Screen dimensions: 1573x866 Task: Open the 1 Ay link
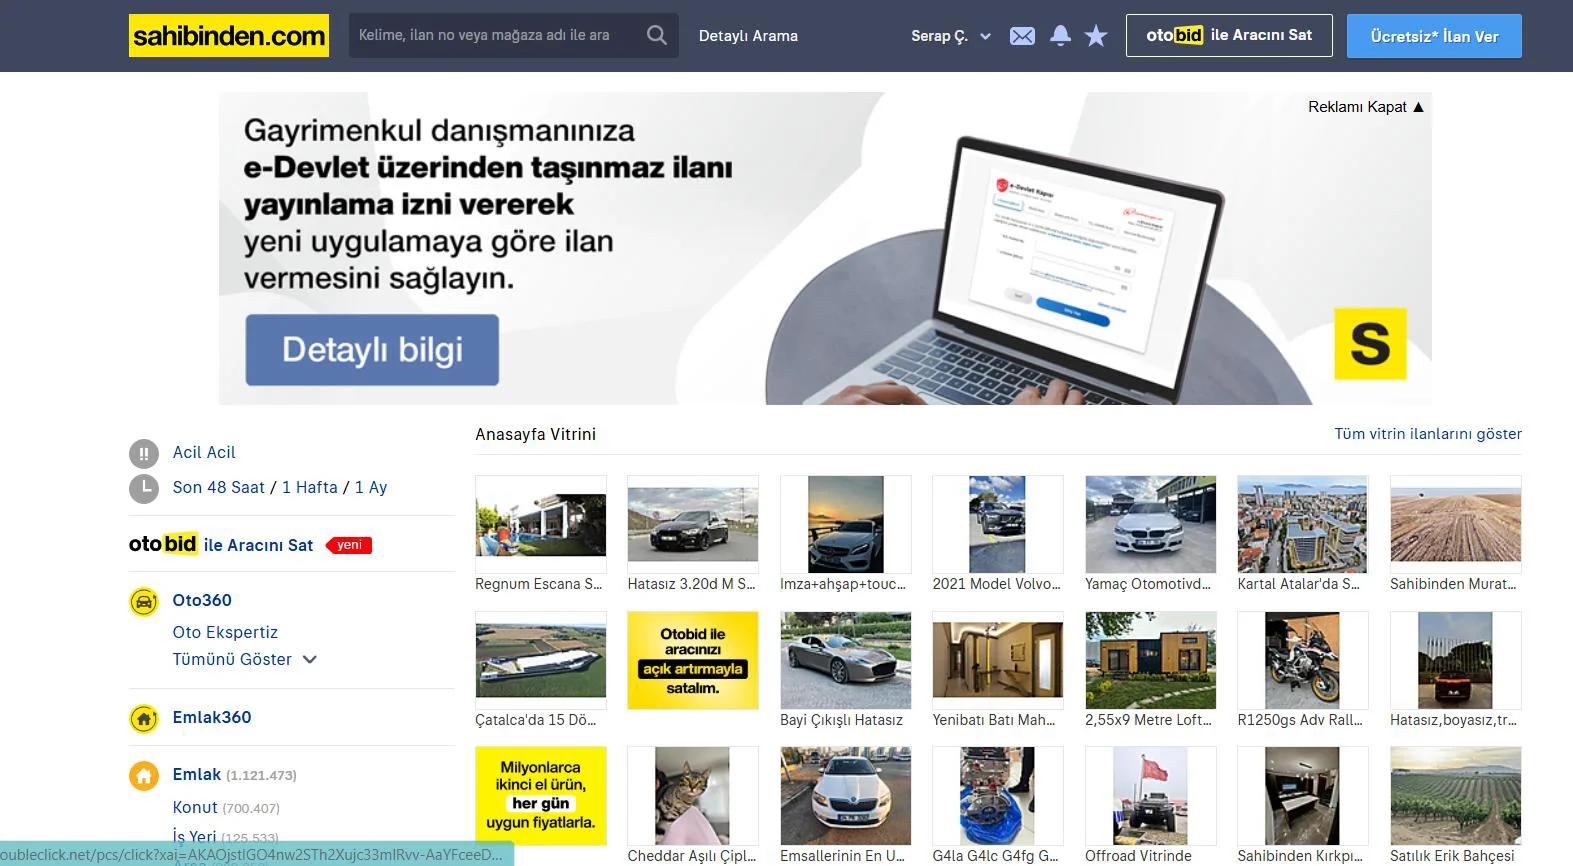pyautogui.click(x=371, y=487)
